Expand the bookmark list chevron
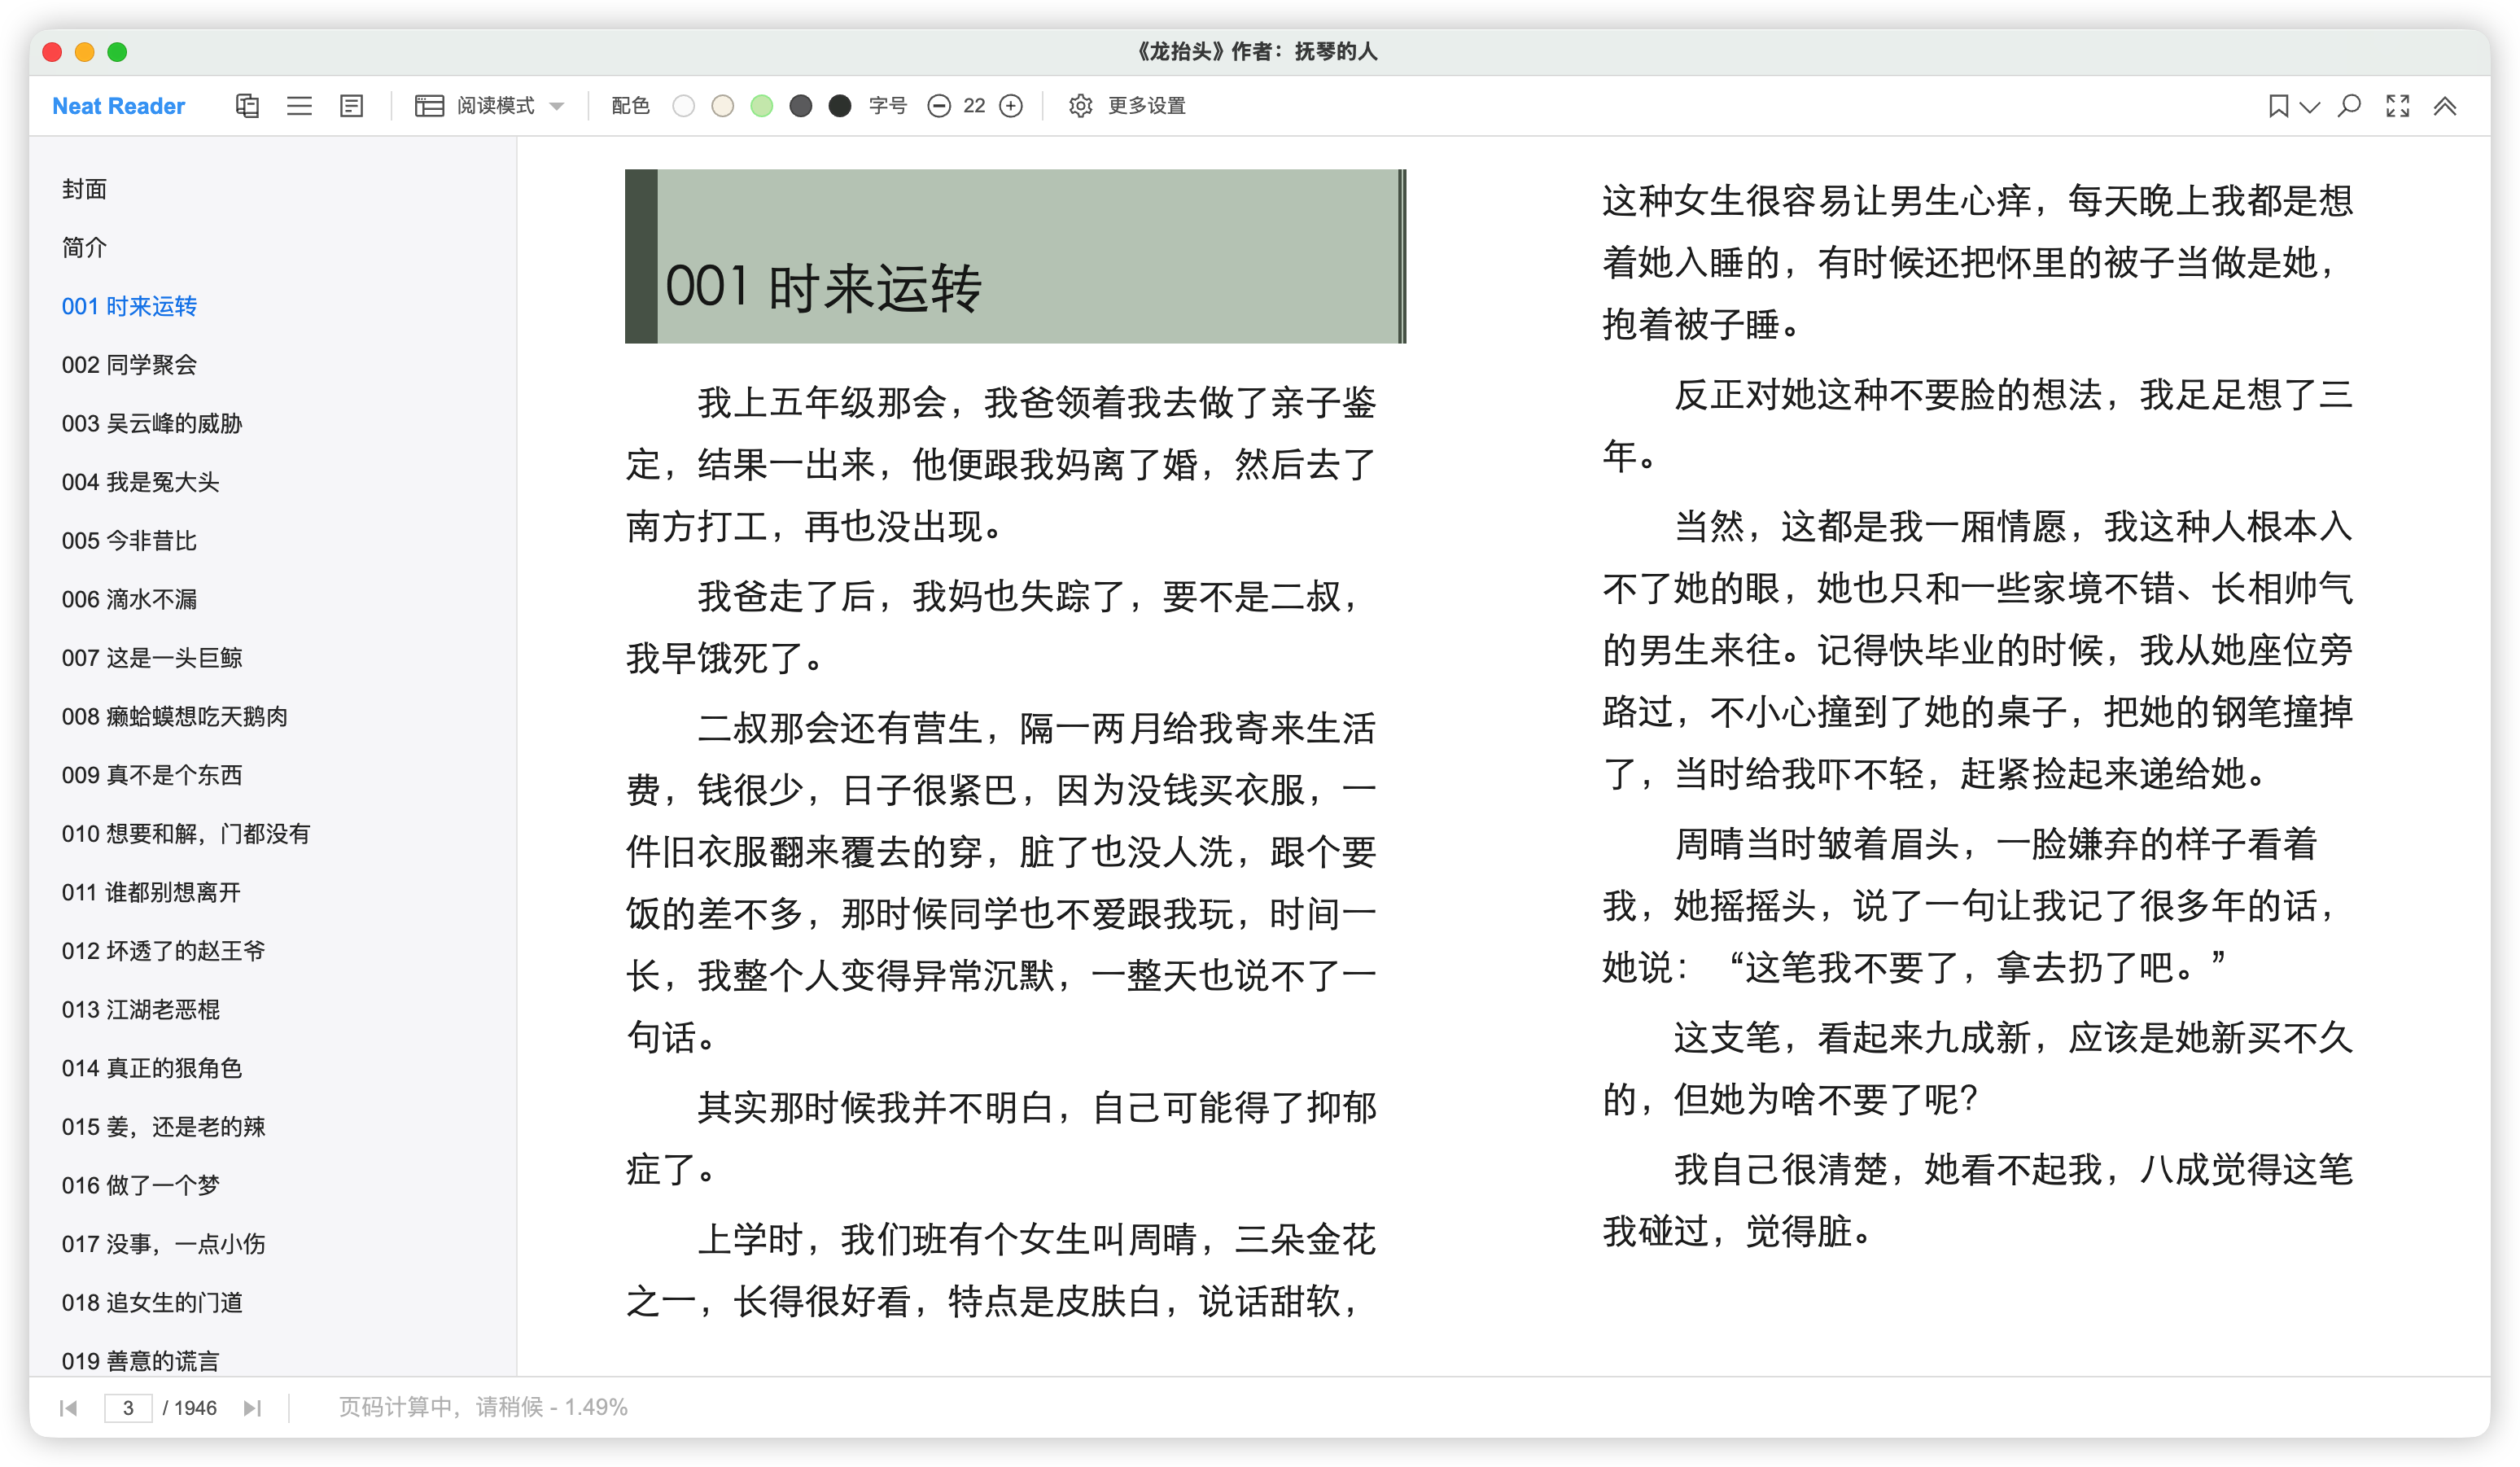The image size is (2520, 1467). pos(2309,107)
